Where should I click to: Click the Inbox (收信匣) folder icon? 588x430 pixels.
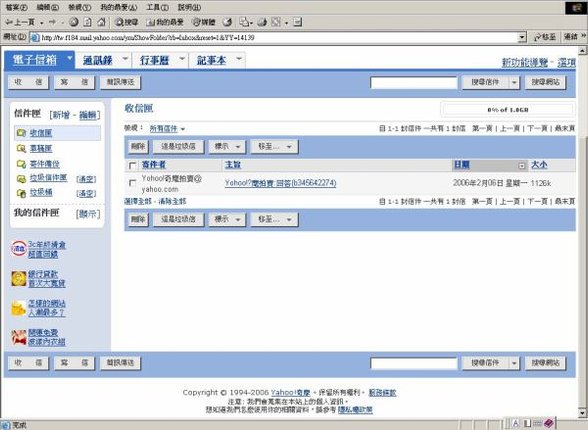coord(21,133)
